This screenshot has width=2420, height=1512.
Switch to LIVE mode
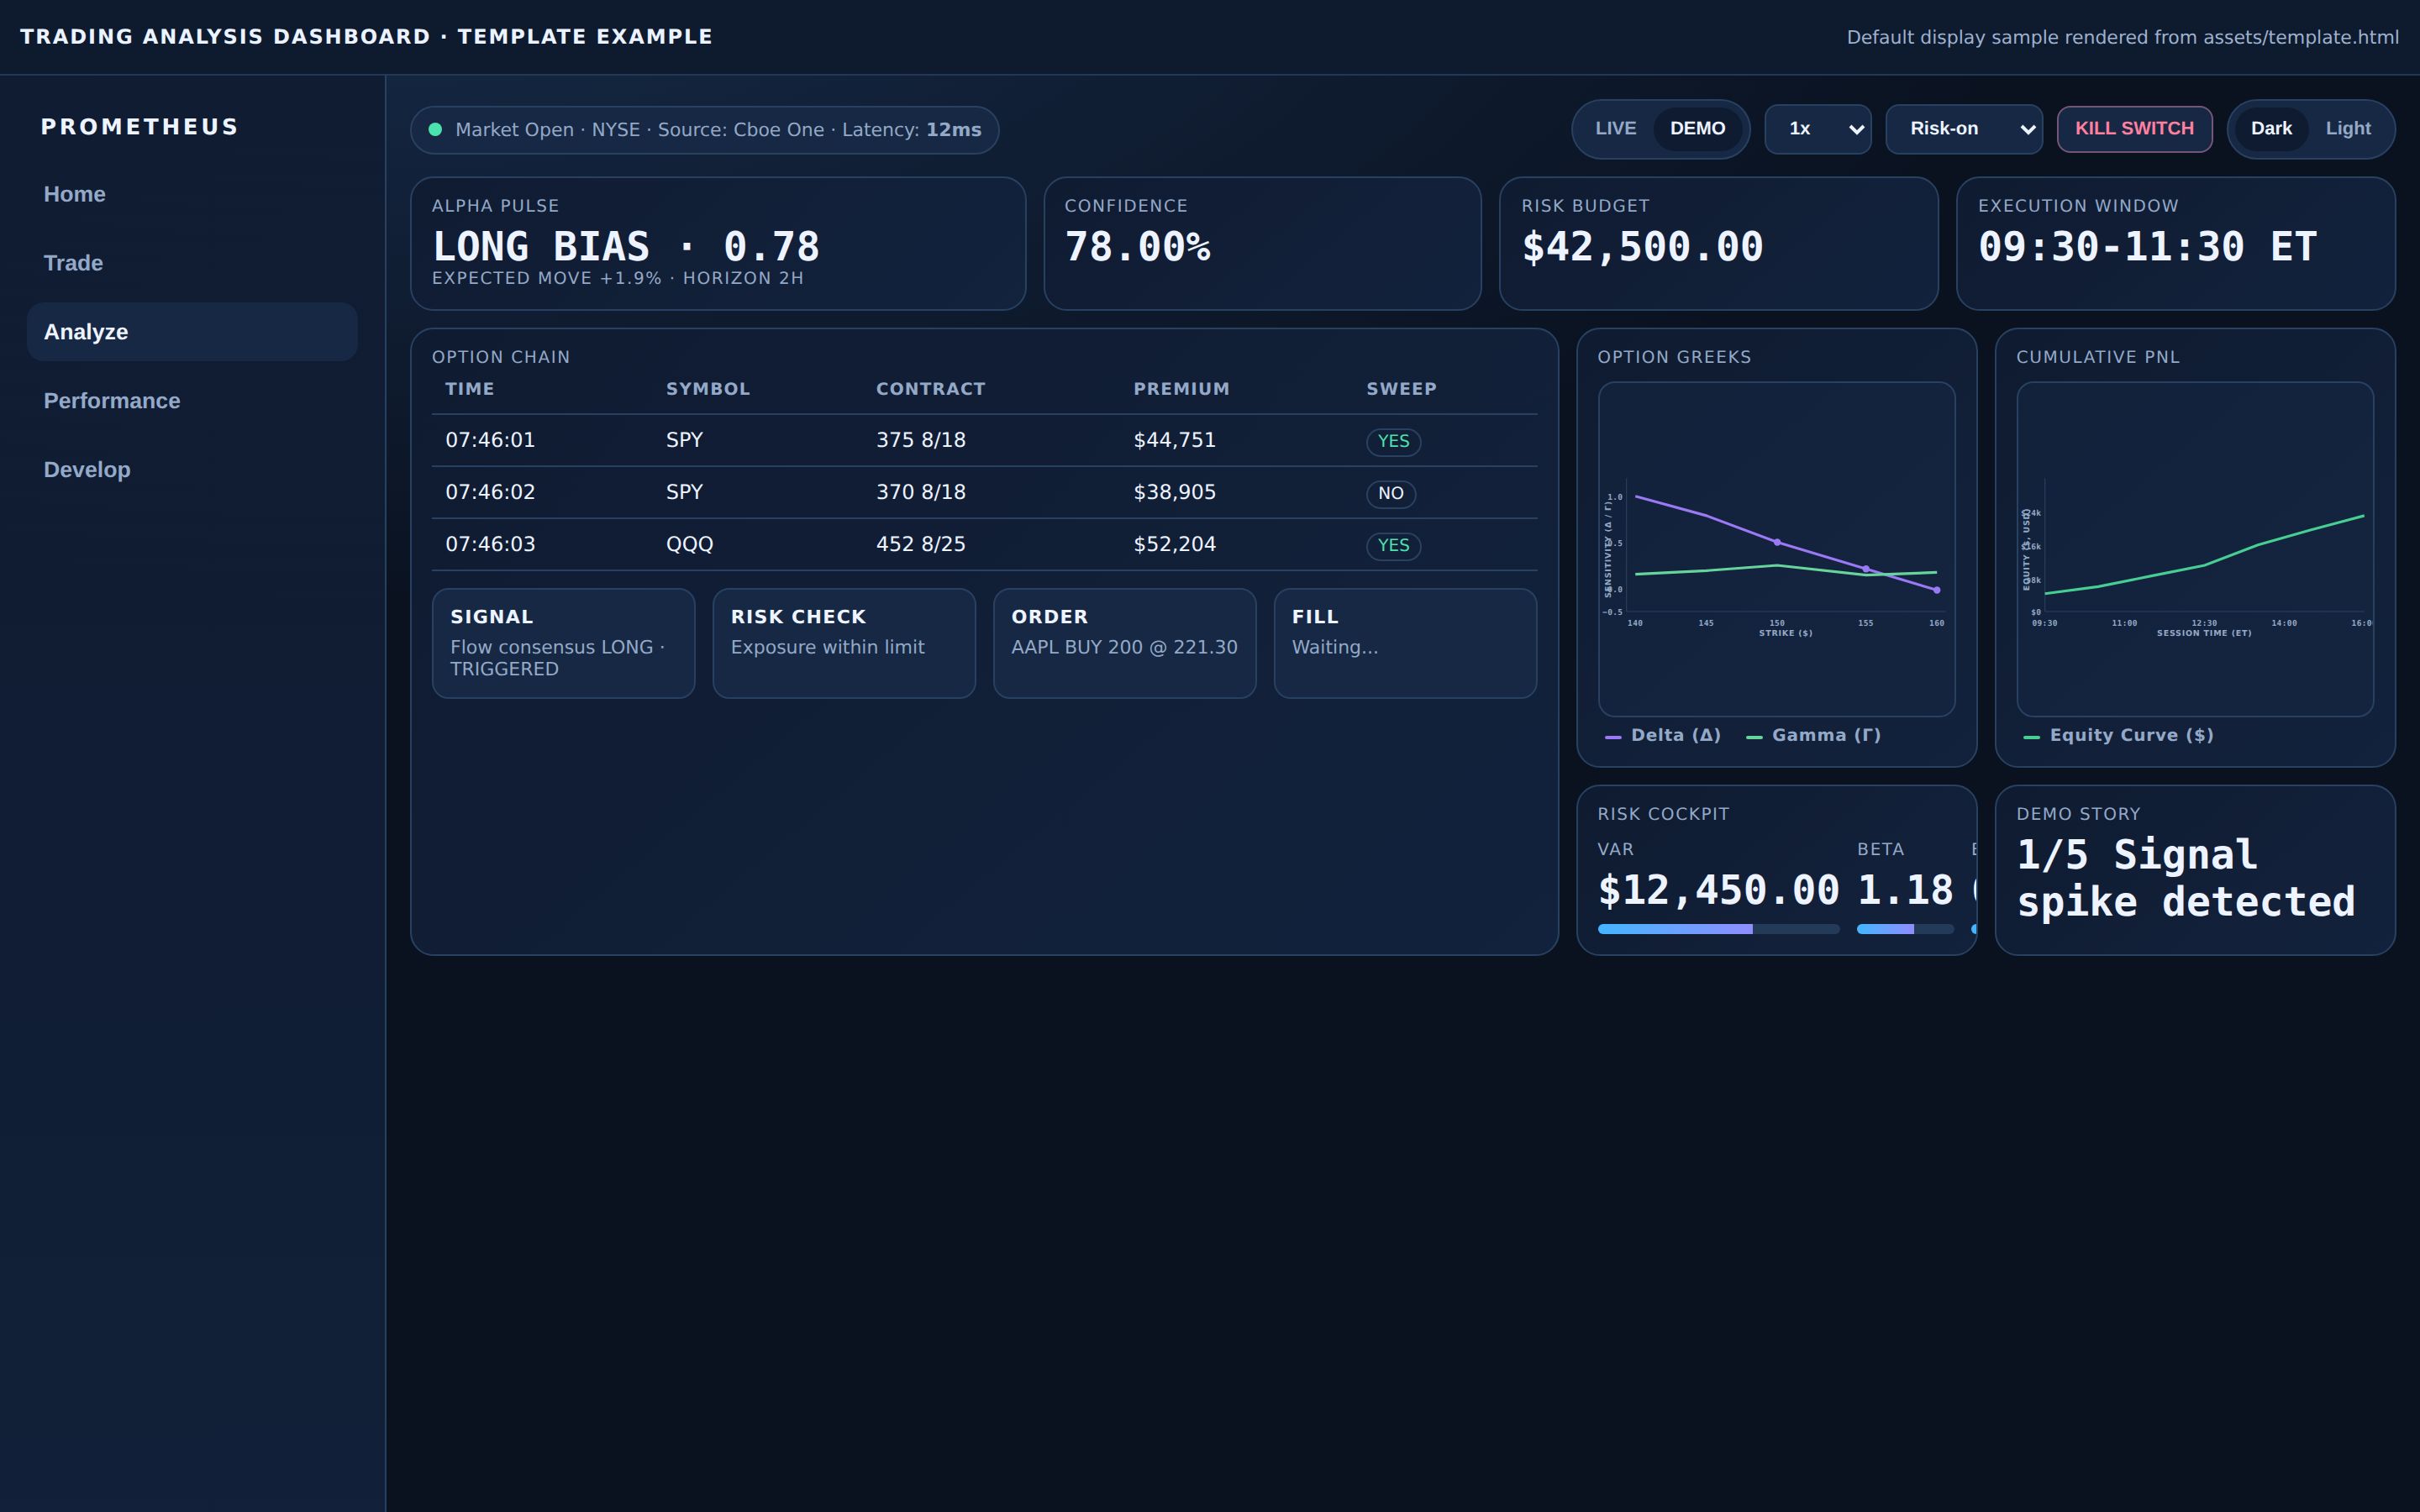[x=1615, y=128]
